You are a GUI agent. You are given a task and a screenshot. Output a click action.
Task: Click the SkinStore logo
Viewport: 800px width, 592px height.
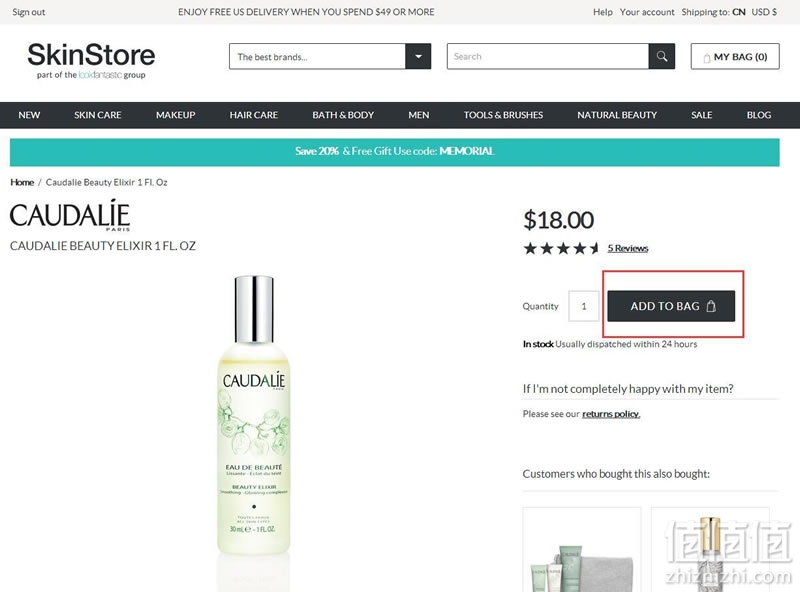click(91, 60)
